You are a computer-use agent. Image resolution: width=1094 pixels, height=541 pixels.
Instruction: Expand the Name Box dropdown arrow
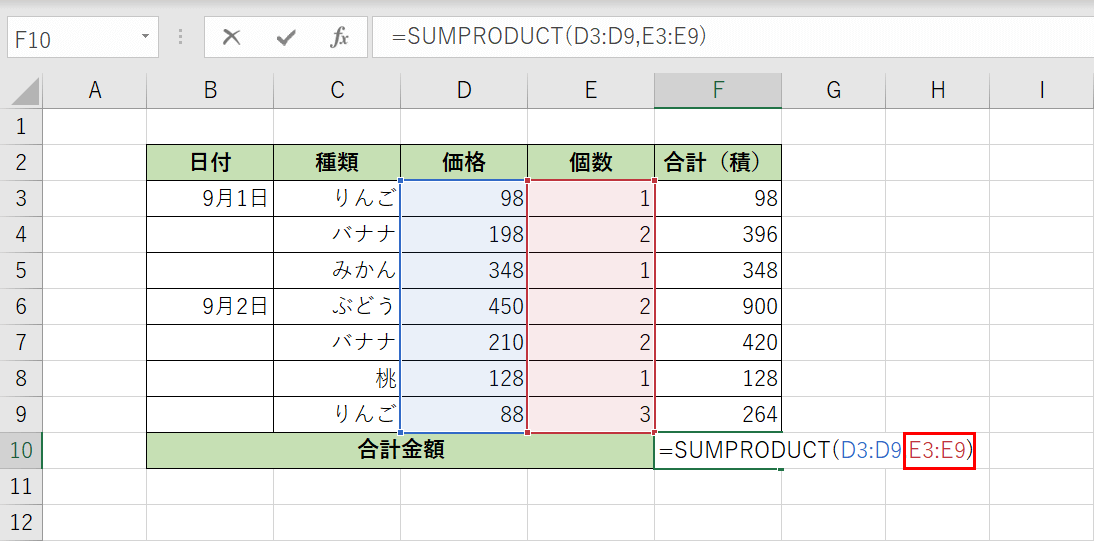(145, 36)
